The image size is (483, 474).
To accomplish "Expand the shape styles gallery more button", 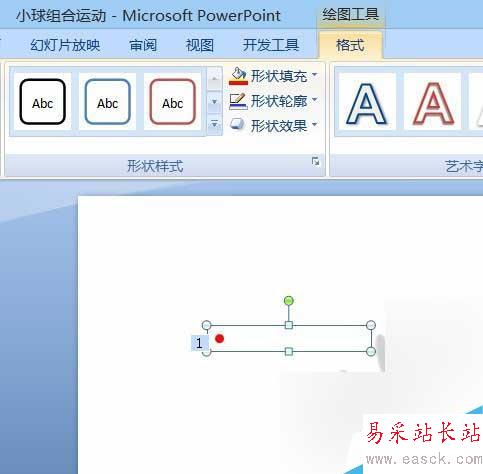I will click(x=214, y=124).
